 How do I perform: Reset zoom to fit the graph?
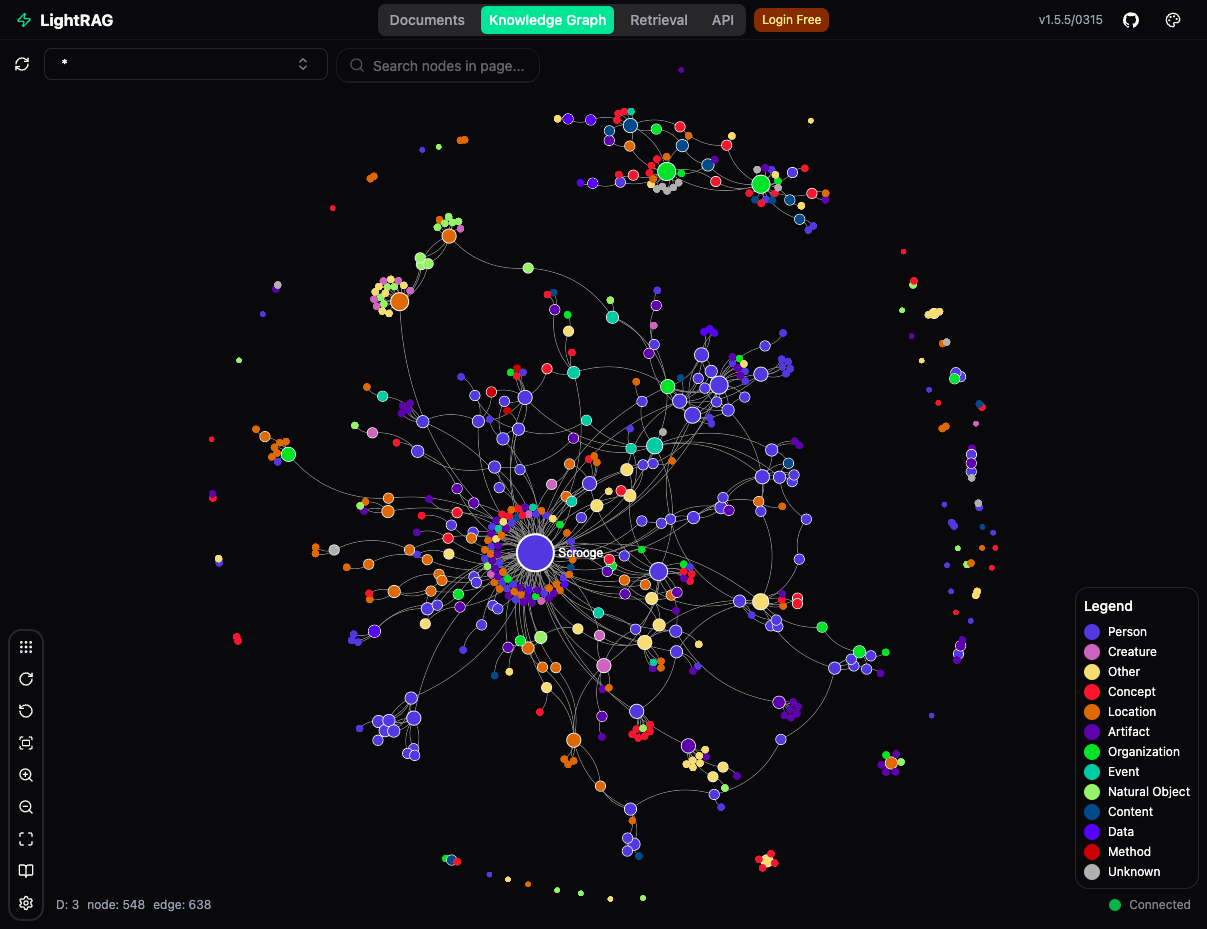click(26, 743)
